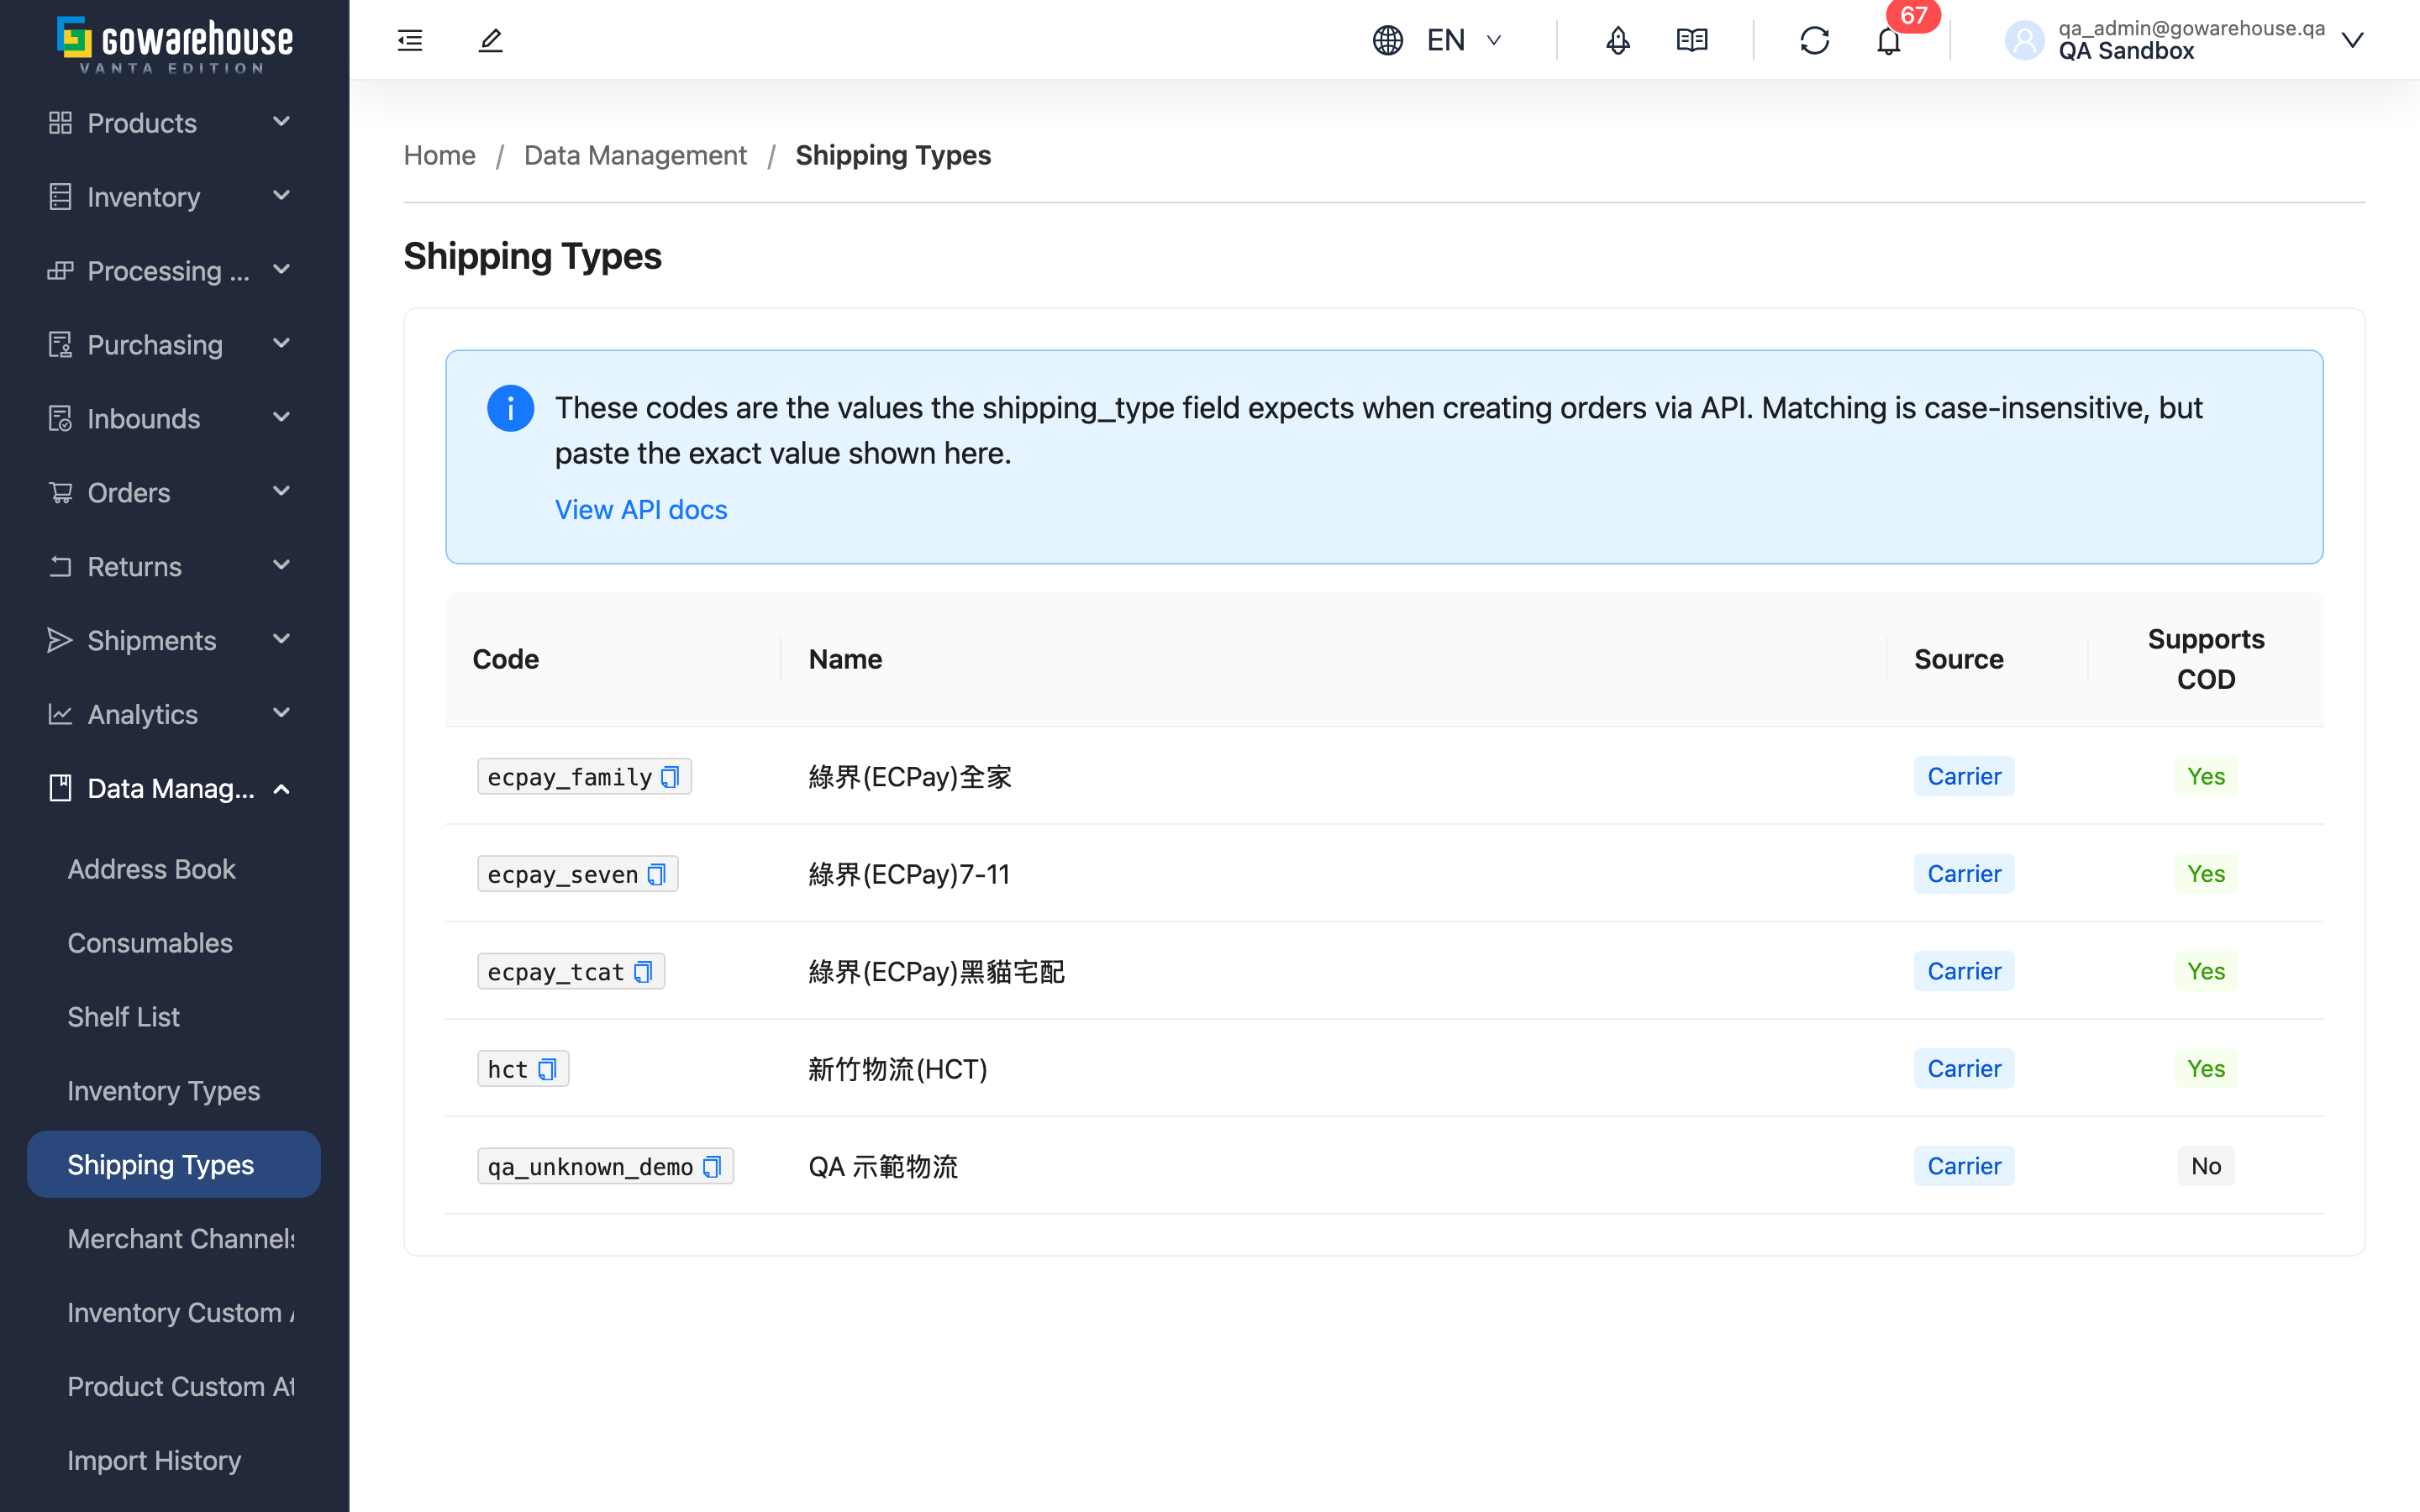Click the Purchasing sidebar icon
The height and width of the screenshot is (1512, 2420).
(60, 345)
